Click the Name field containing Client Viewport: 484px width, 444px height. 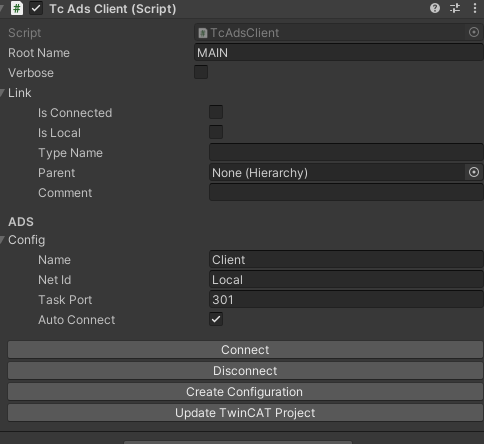[x=346, y=259]
